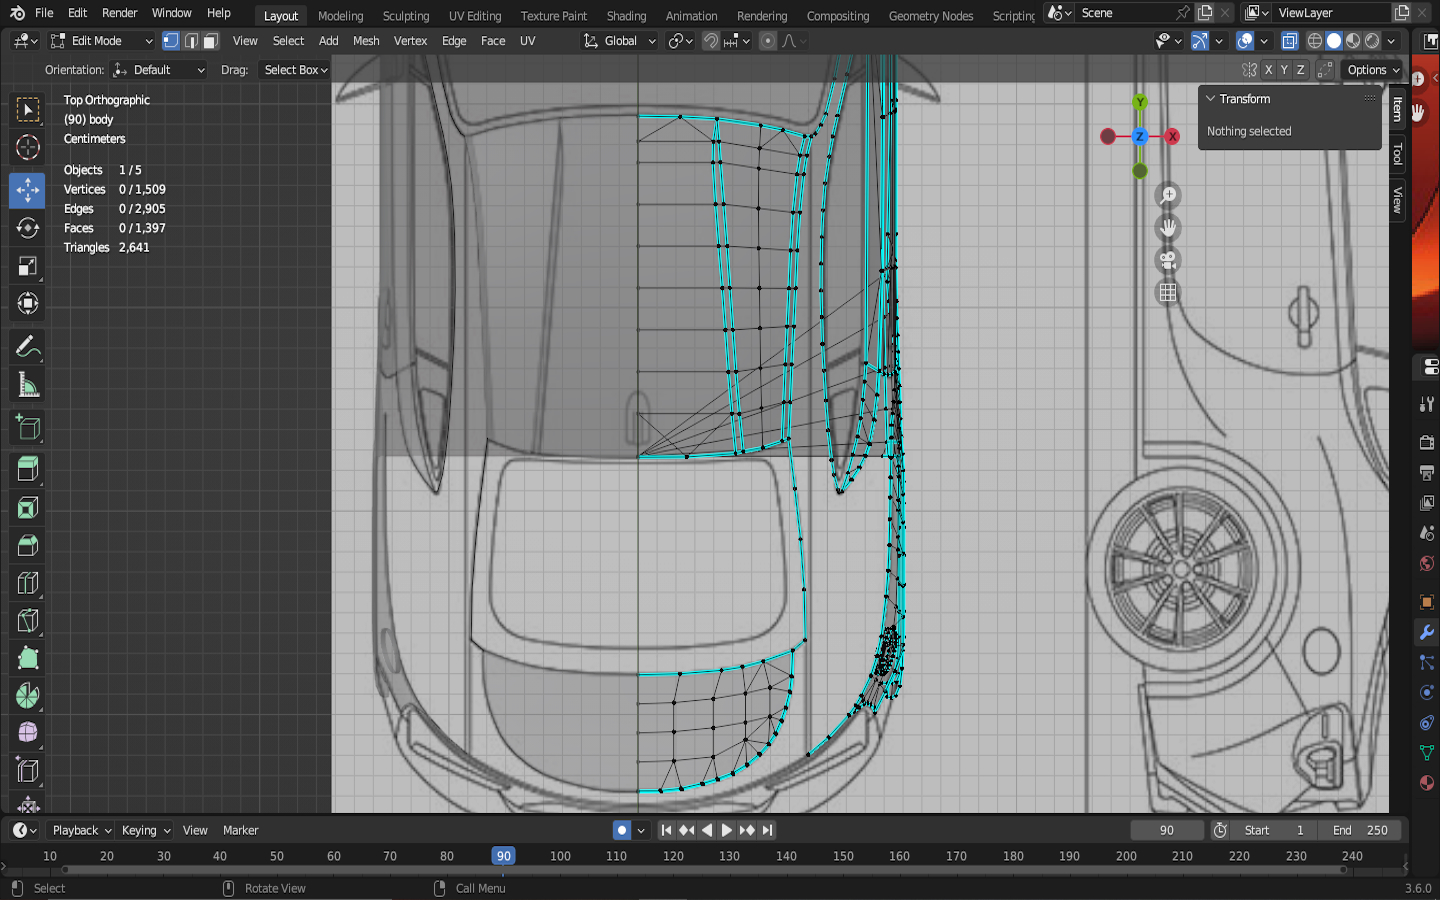Activate the Extrude Region tool
This screenshot has width=1440, height=900.
tap(27, 468)
